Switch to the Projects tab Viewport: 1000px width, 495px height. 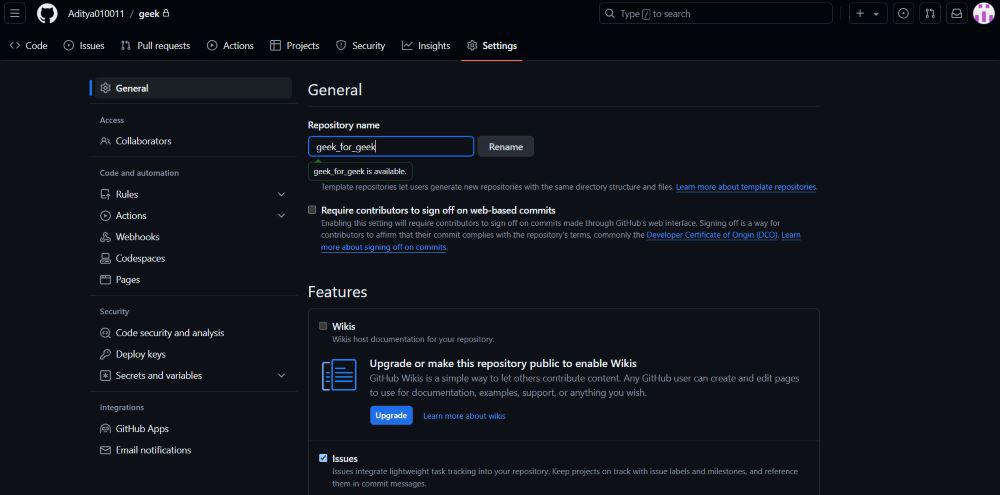pyautogui.click(x=295, y=45)
